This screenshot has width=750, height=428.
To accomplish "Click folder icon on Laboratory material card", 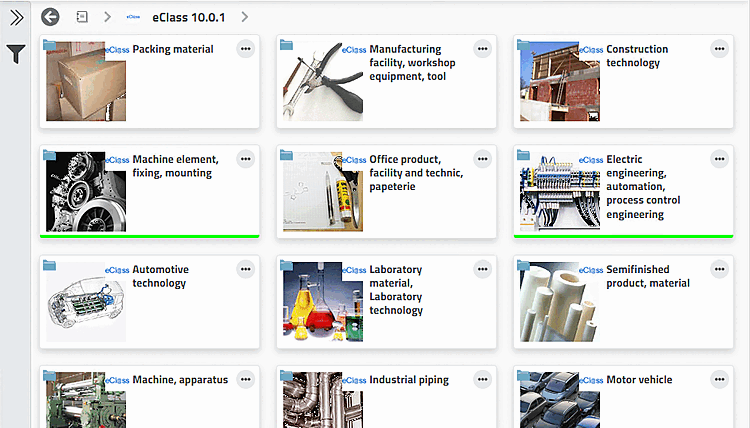I will [286, 265].
